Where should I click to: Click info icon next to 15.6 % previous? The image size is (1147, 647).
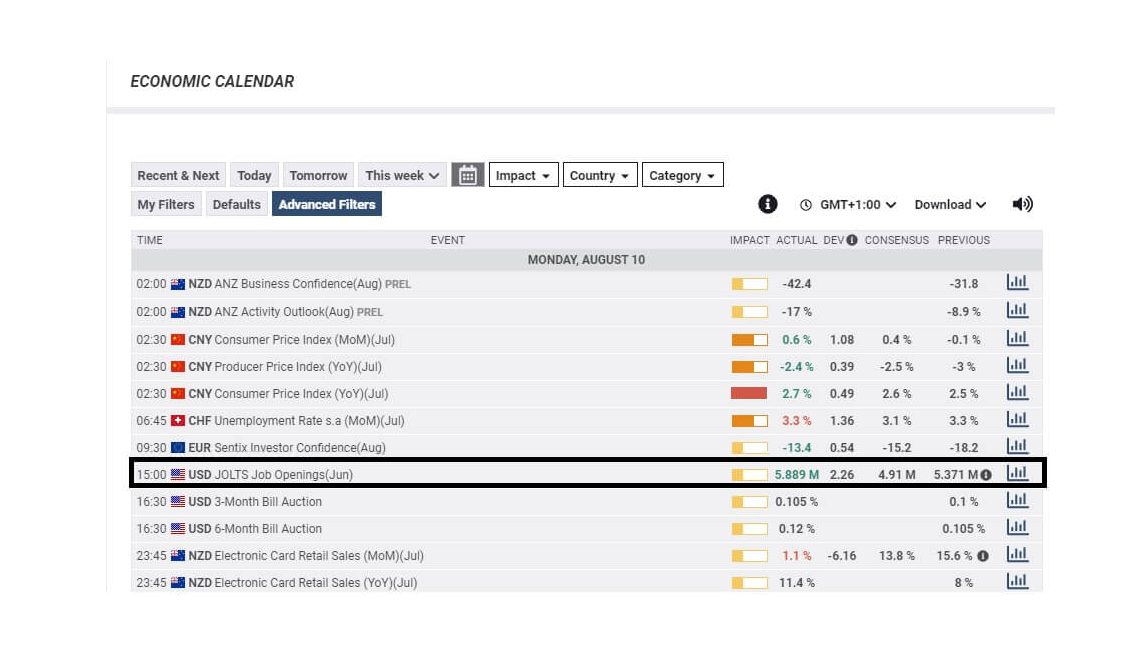pos(983,556)
